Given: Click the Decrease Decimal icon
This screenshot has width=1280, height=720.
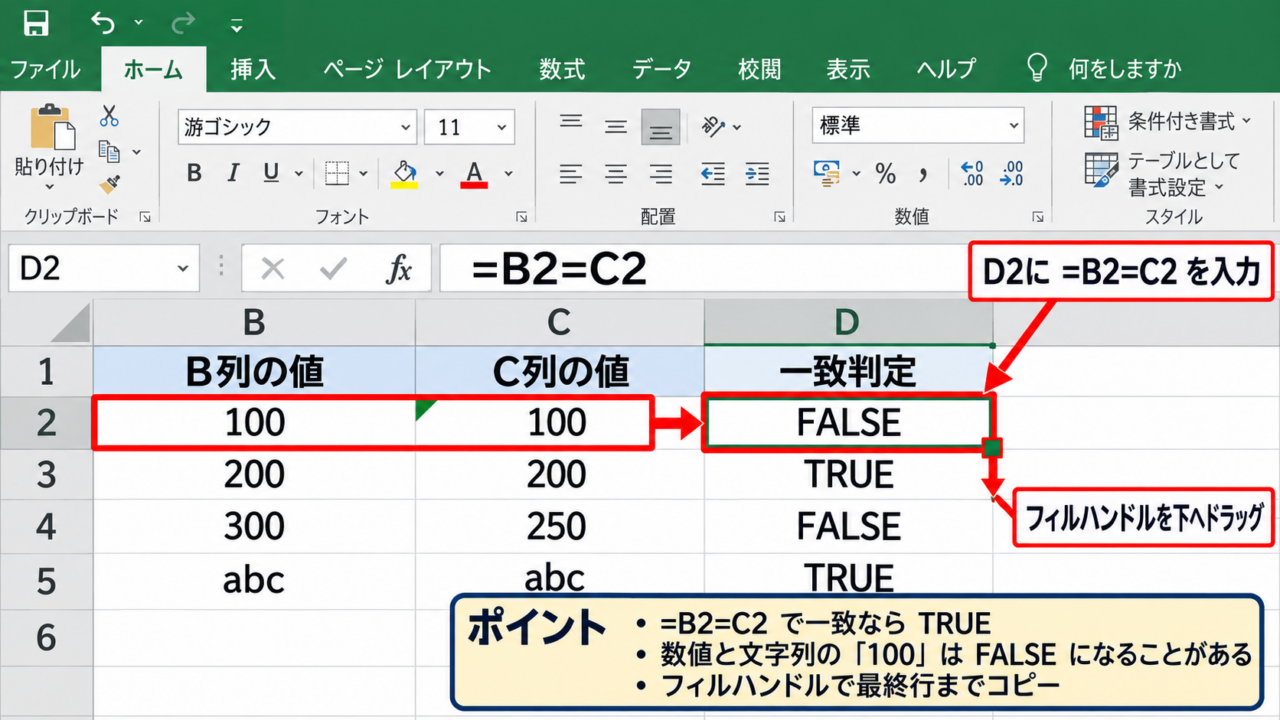Looking at the screenshot, I should [x=1012, y=174].
